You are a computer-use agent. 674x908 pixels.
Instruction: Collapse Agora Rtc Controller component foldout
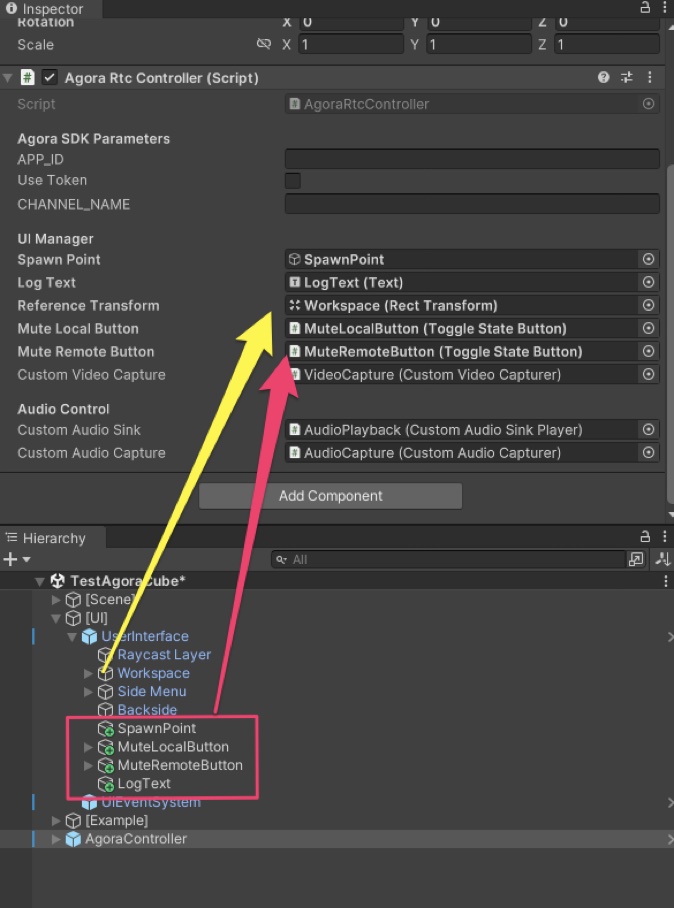point(8,78)
